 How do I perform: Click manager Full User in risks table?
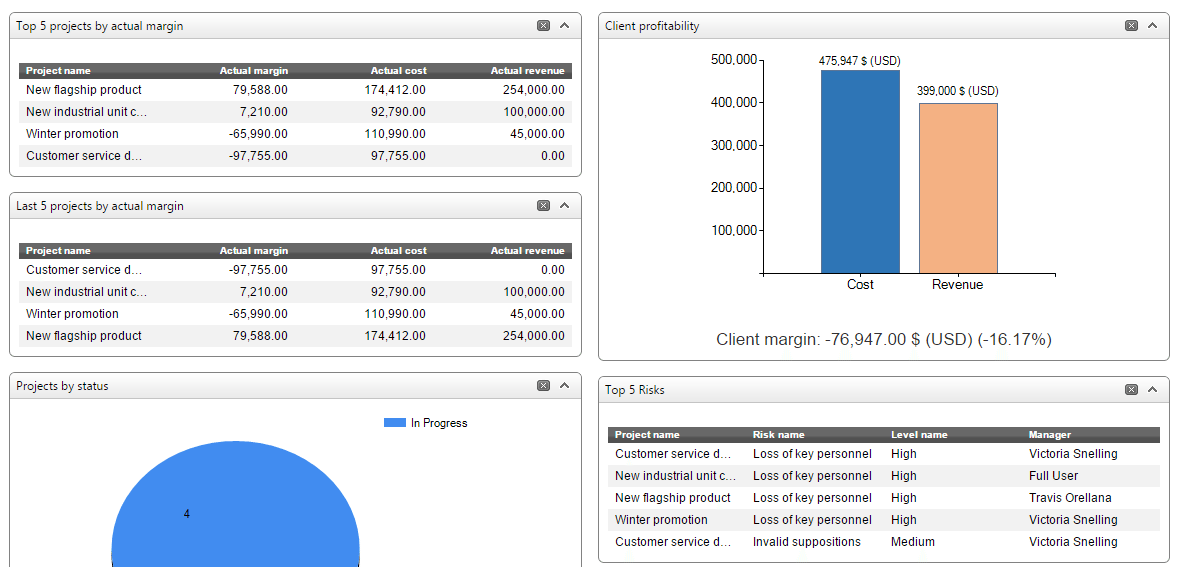pos(1053,476)
